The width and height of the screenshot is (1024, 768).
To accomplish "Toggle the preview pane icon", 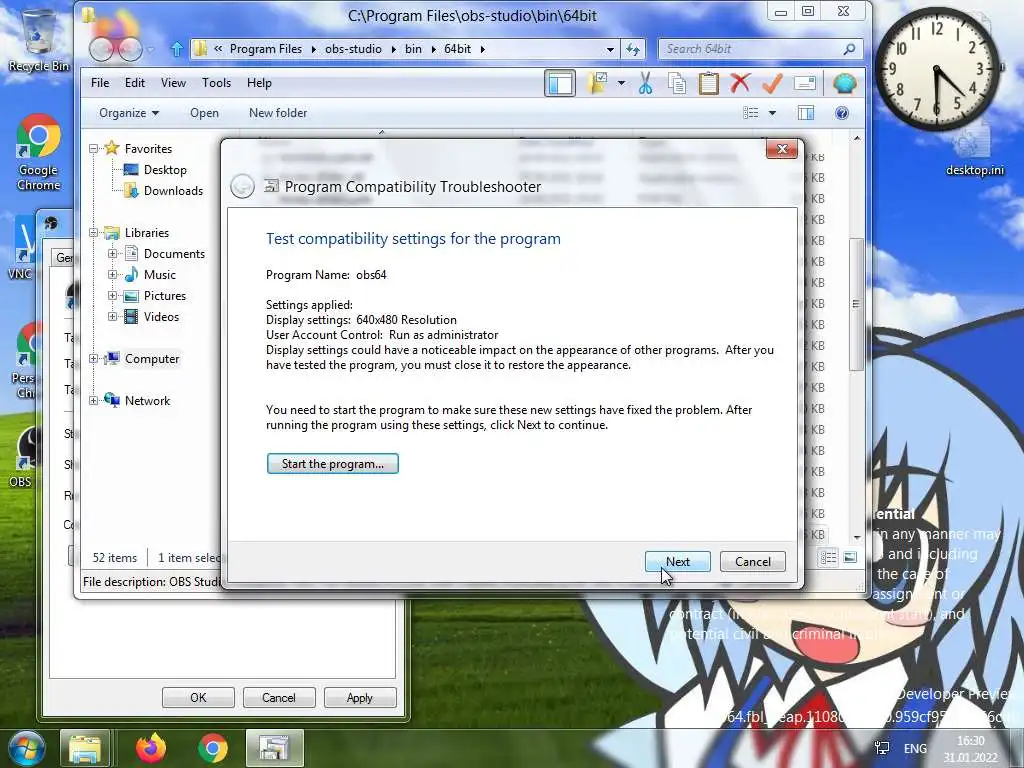I will 806,113.
